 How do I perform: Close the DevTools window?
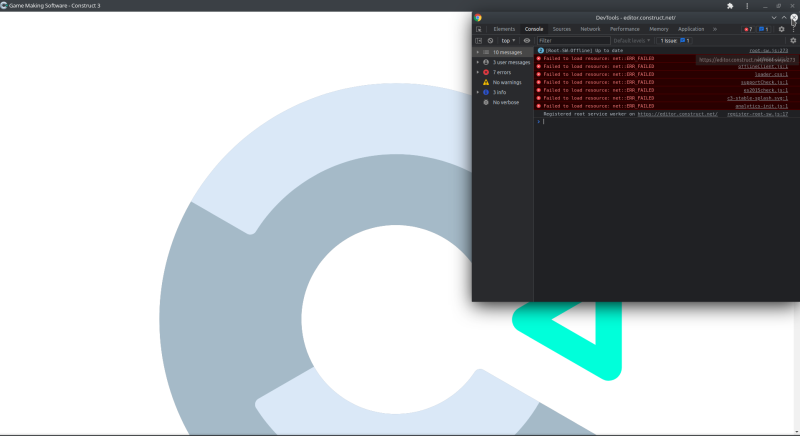(x=794, y=17)
